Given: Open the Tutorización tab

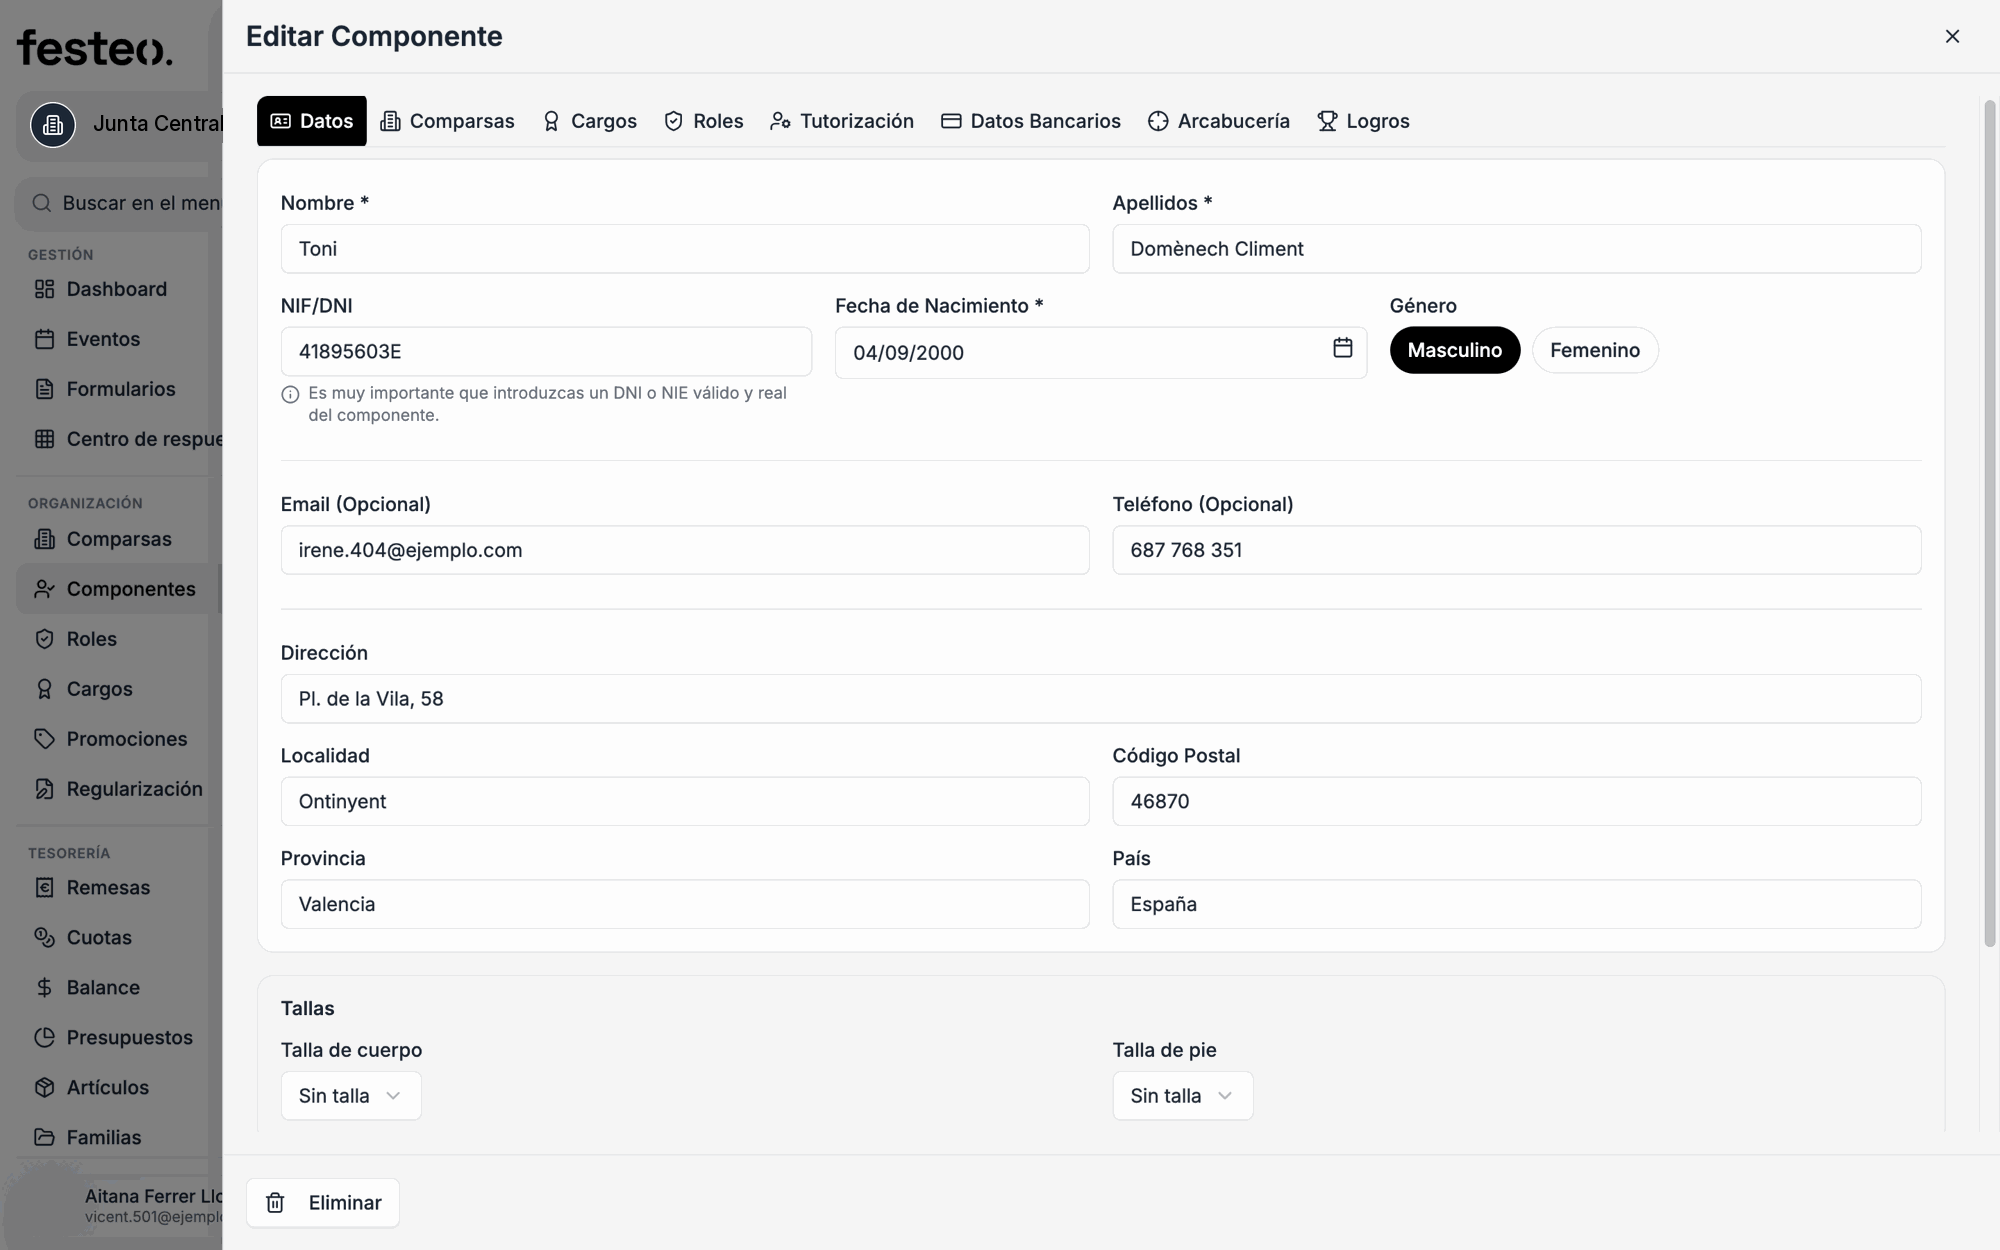Looking at the screenshot, I should click(842, 121).
